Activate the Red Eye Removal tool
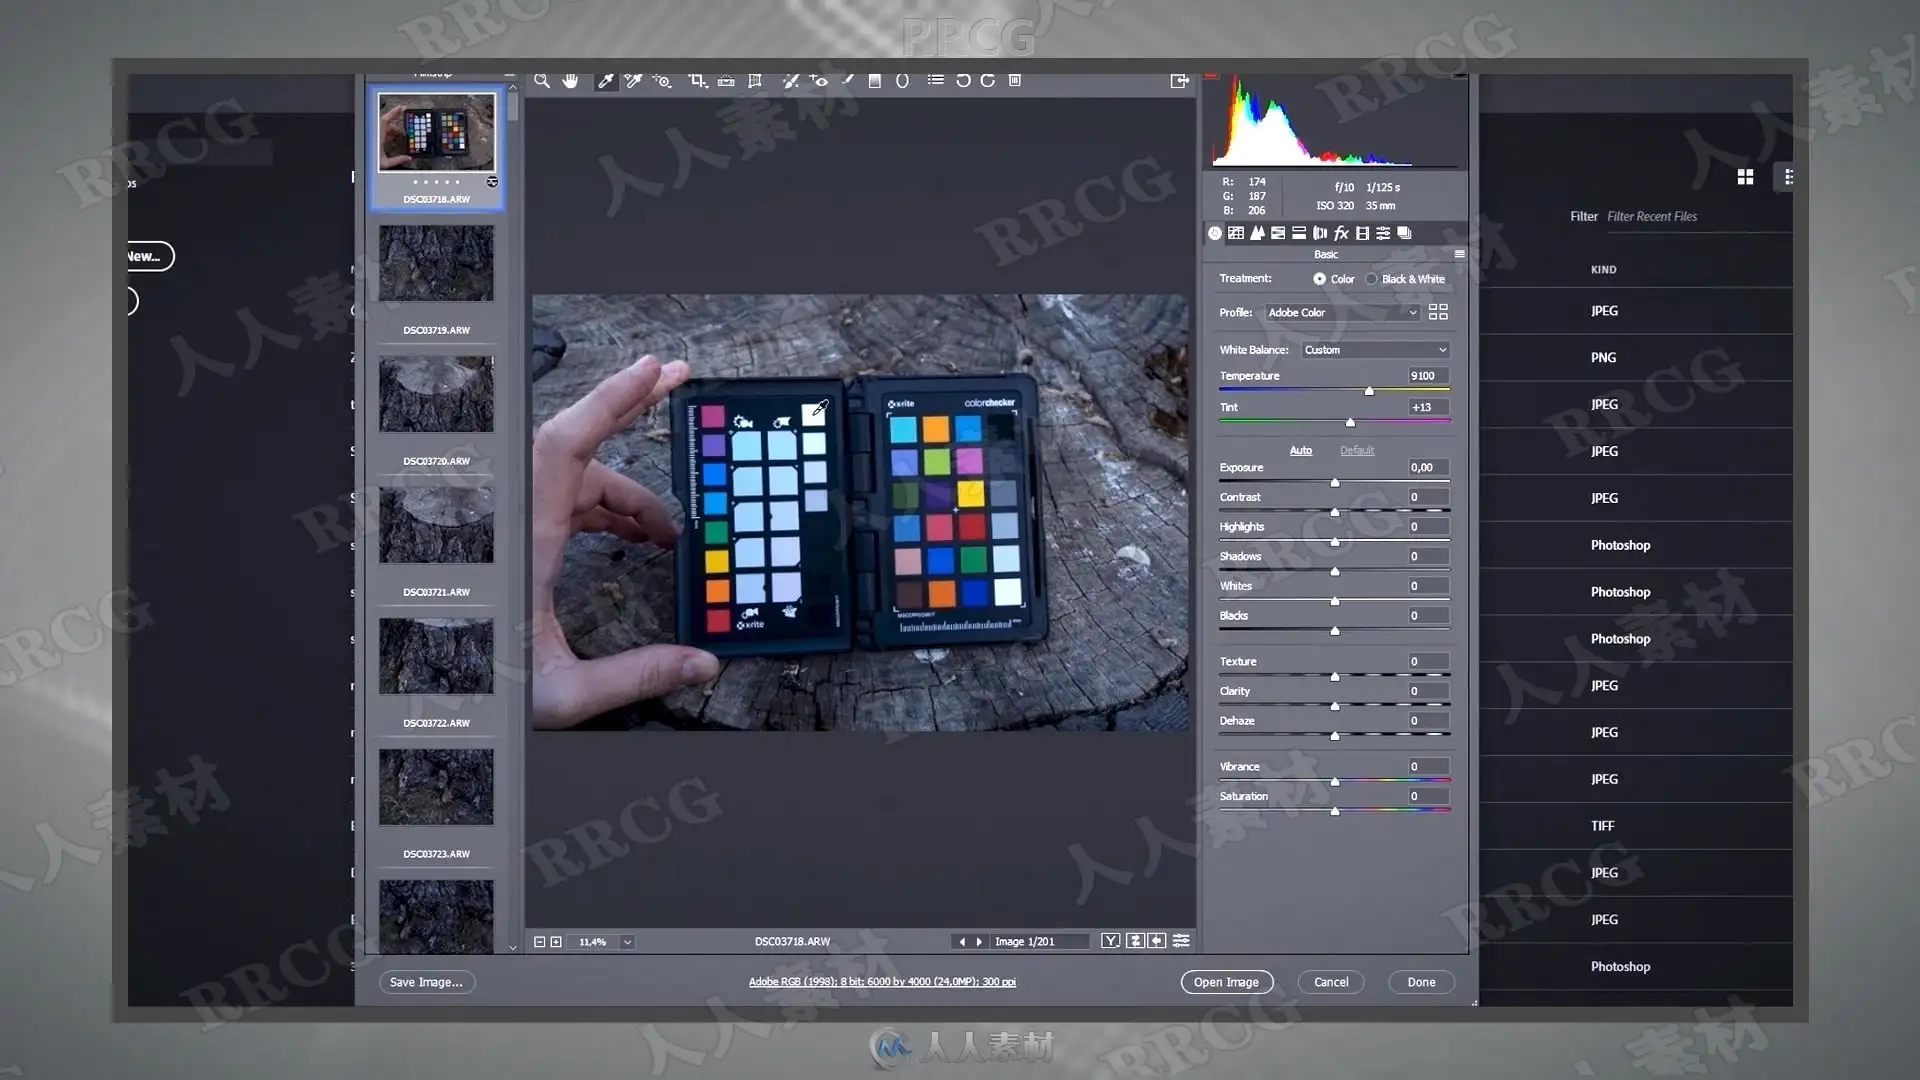The image size is (1920, 1080). point(819,81)
